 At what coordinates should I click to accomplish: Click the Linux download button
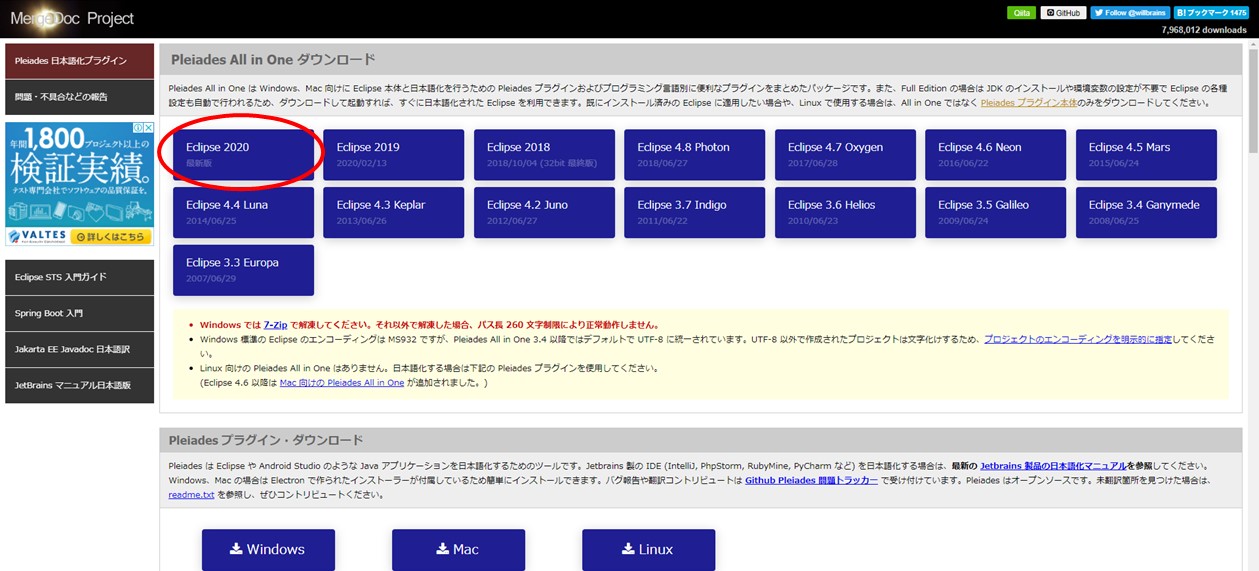[649, 550]
